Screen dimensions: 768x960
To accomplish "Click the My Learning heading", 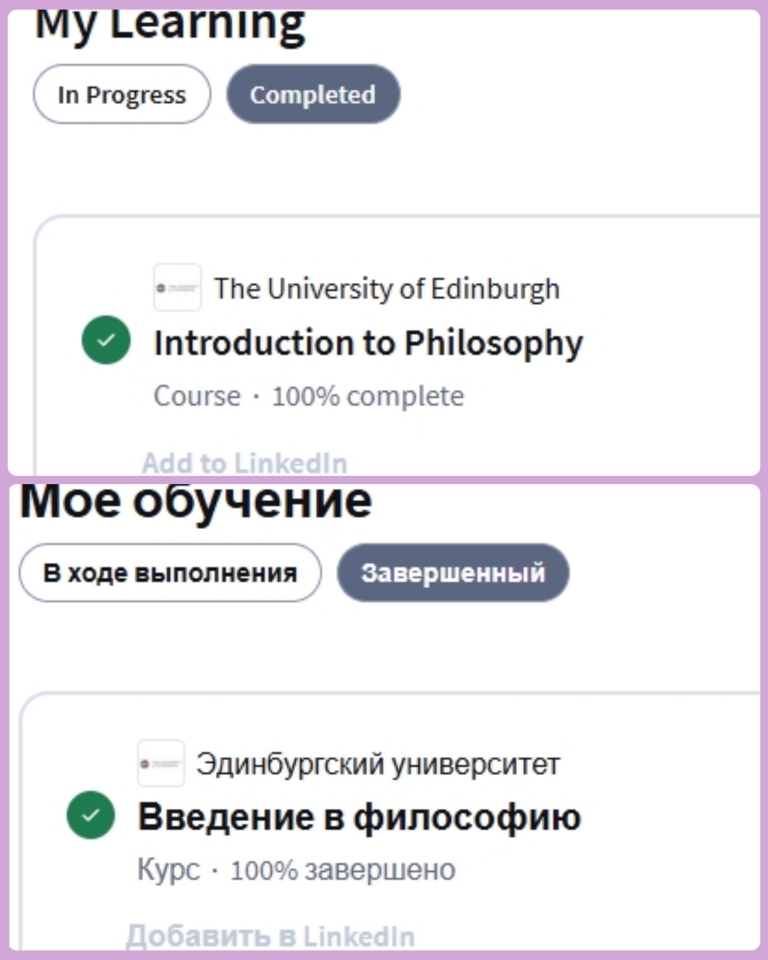I will click(170, 25).
